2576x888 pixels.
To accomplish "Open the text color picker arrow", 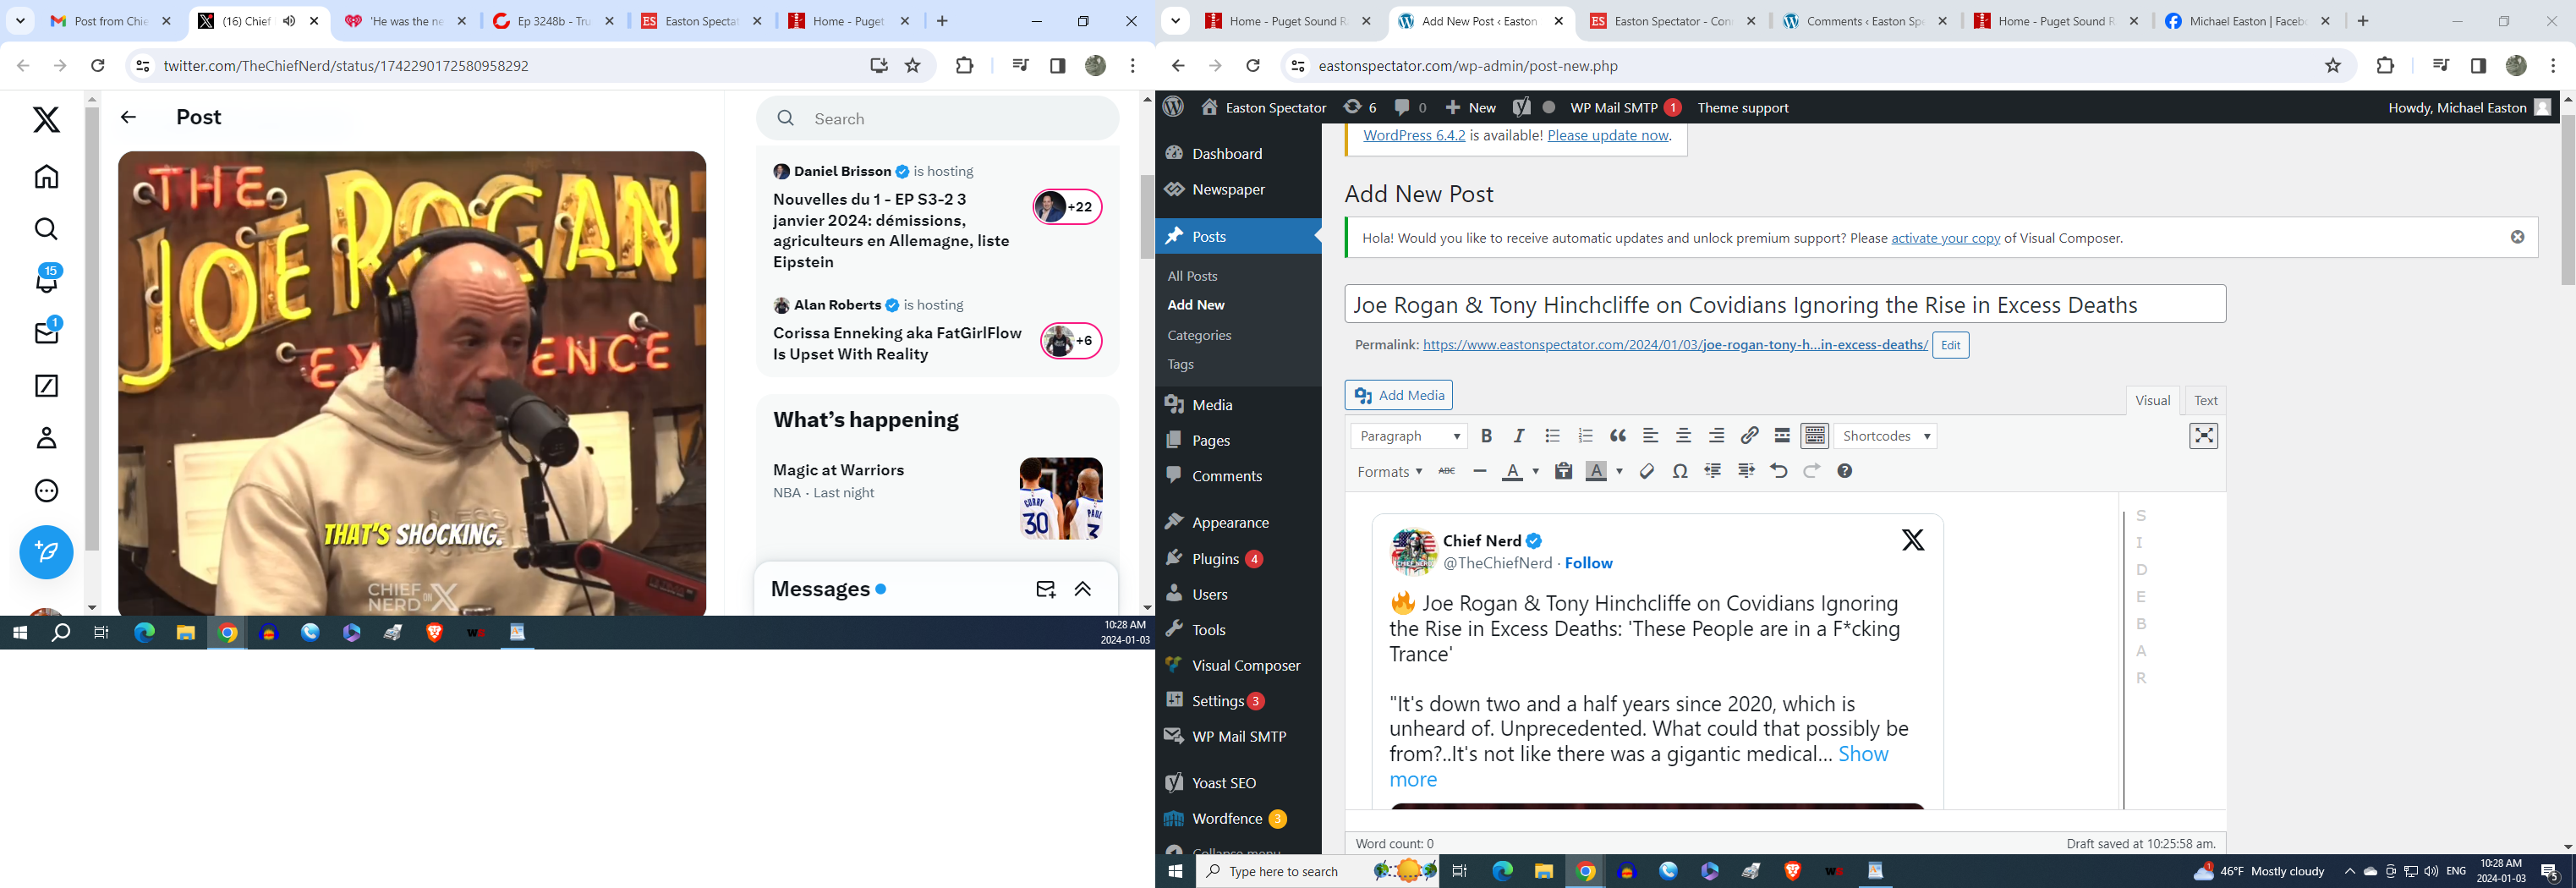I will tap(1536, 471).
